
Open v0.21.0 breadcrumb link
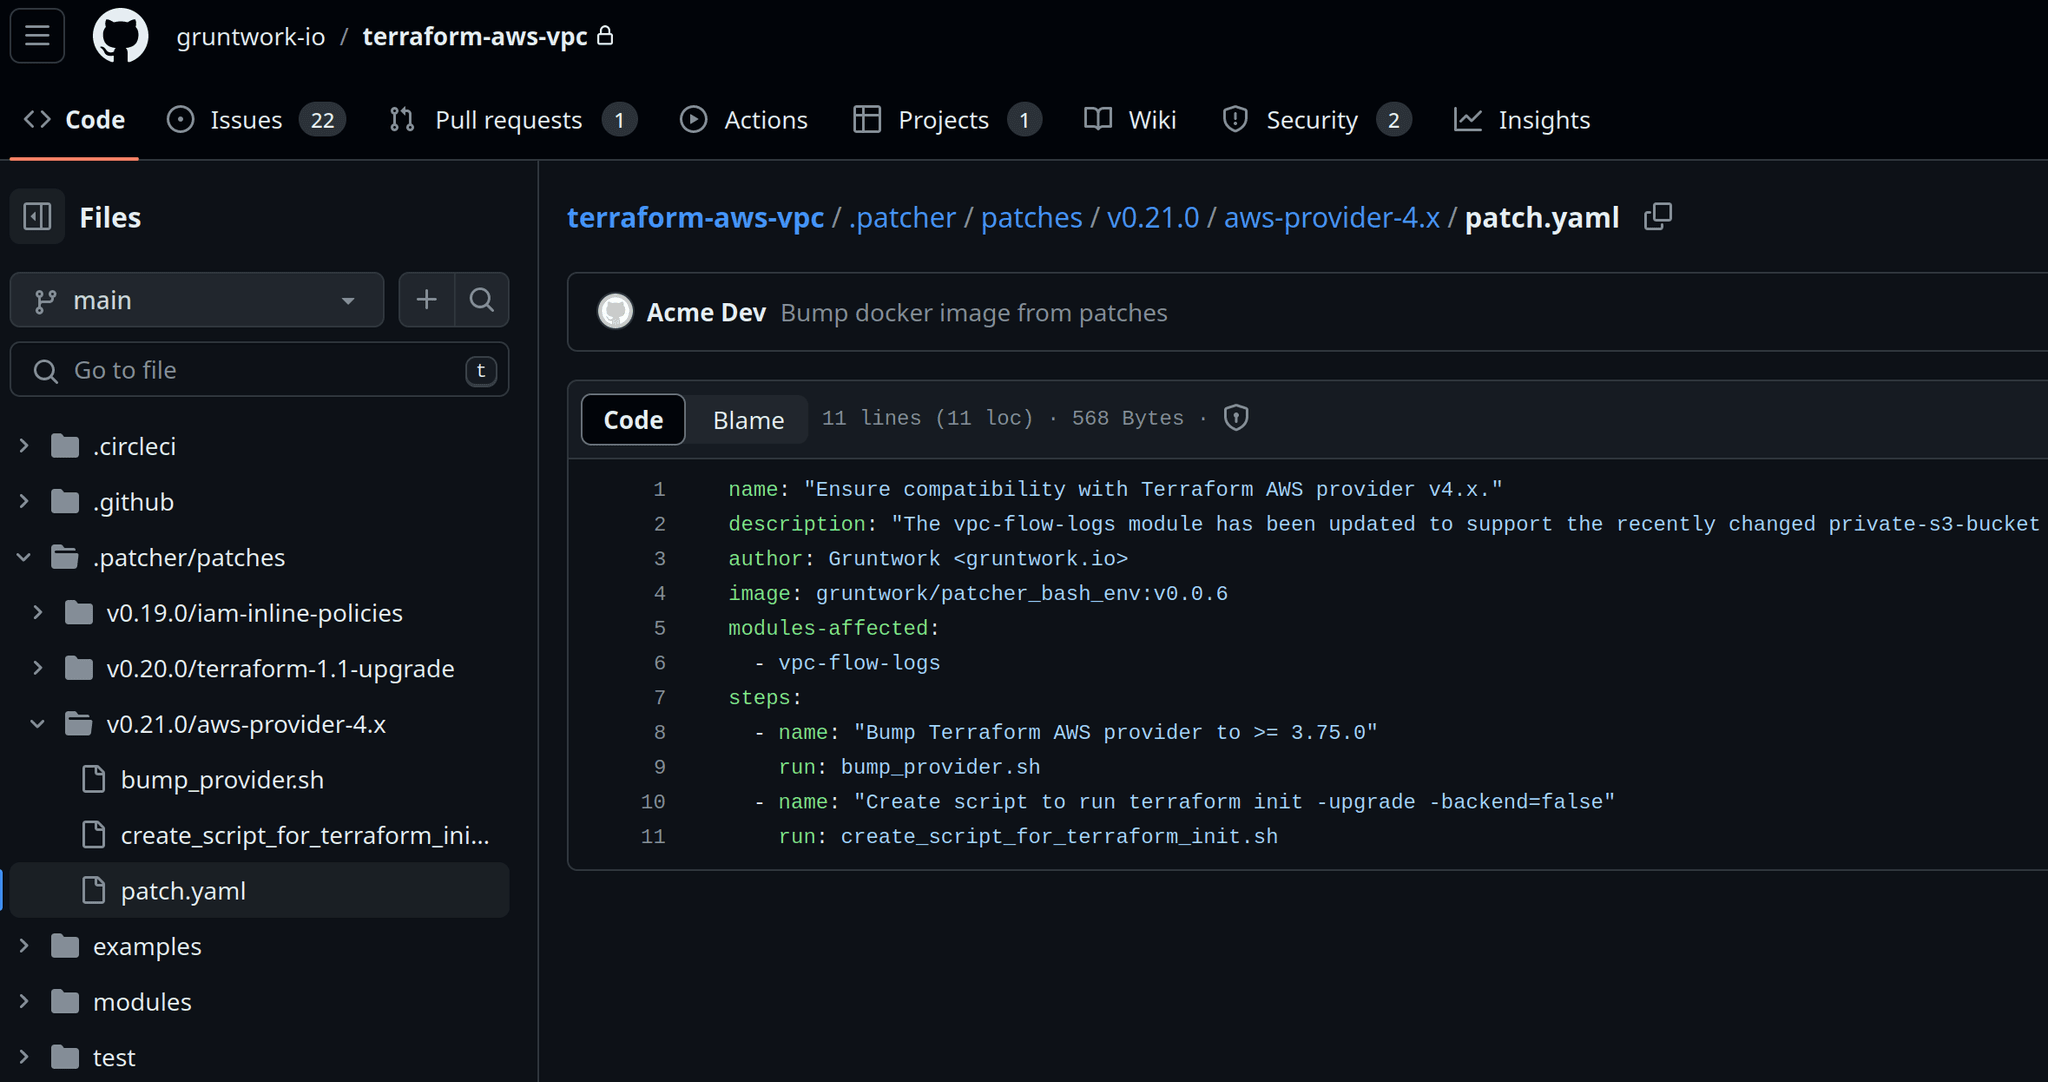pos(1152,217)
